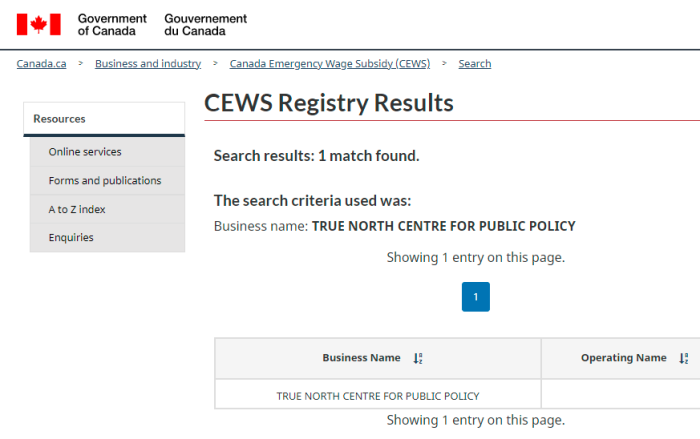
Task: Click the Resources sidebar heading
Action: pyautogui.click(x=104, y=119)
